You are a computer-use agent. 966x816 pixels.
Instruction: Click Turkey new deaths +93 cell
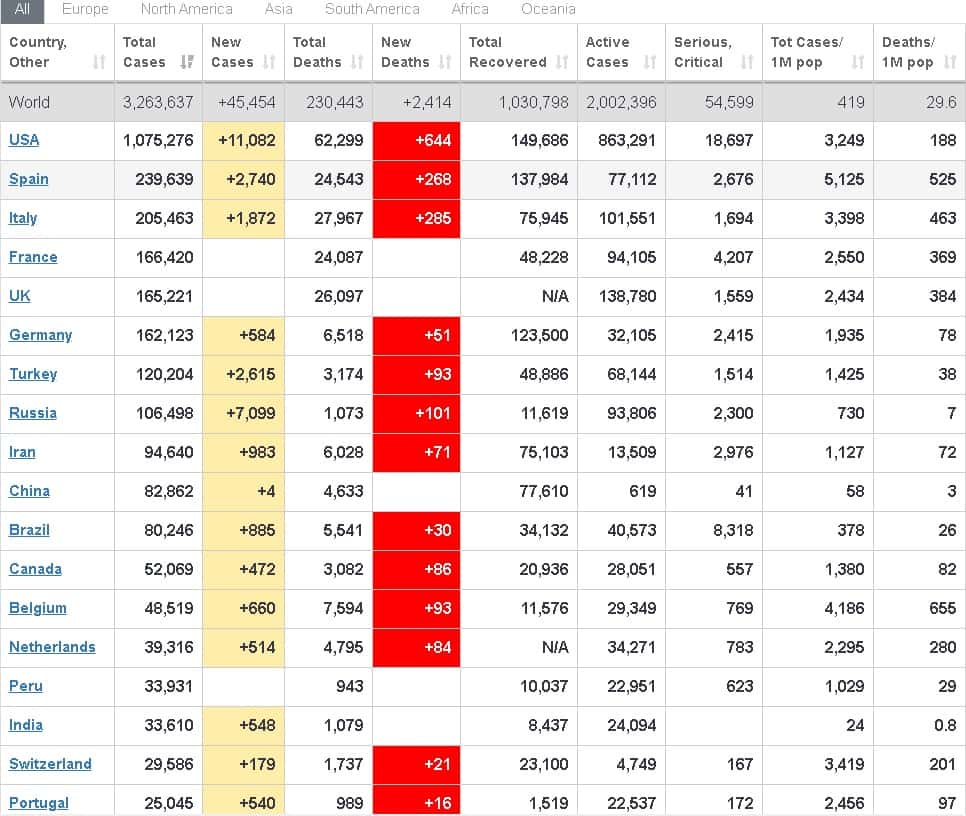point(416,374)
